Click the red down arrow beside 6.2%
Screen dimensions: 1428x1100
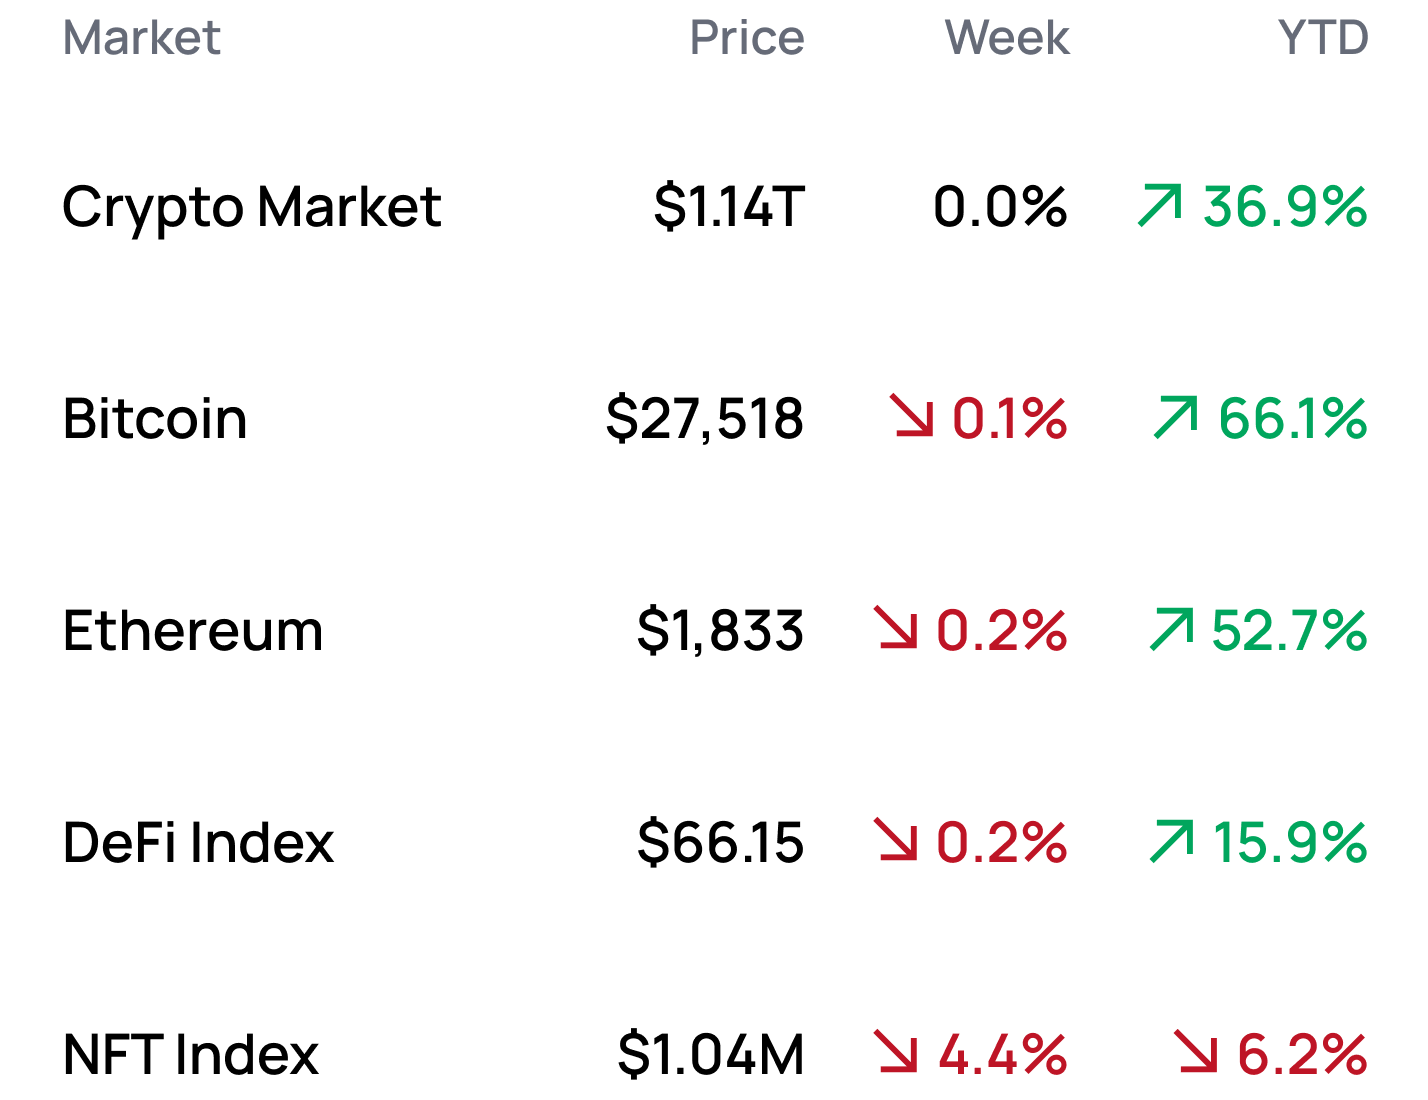click(x=1196, y=1052)
